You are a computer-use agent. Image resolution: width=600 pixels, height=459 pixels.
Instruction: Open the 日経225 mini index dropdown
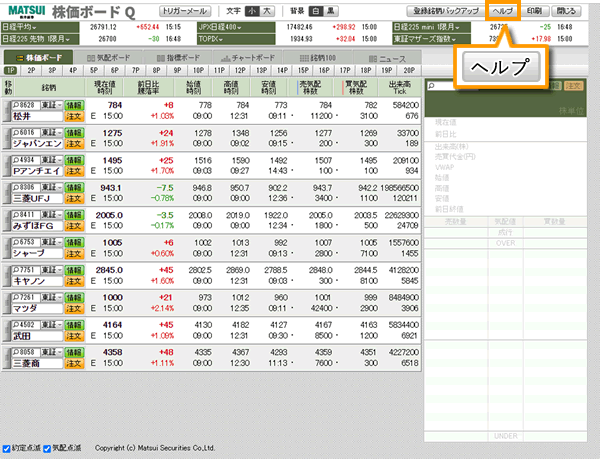pos(432,27)
